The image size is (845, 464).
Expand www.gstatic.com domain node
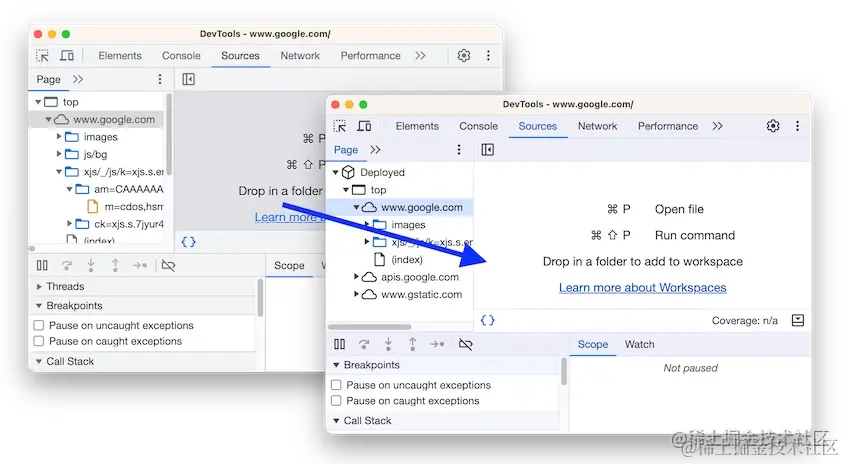tap(356, 295)
